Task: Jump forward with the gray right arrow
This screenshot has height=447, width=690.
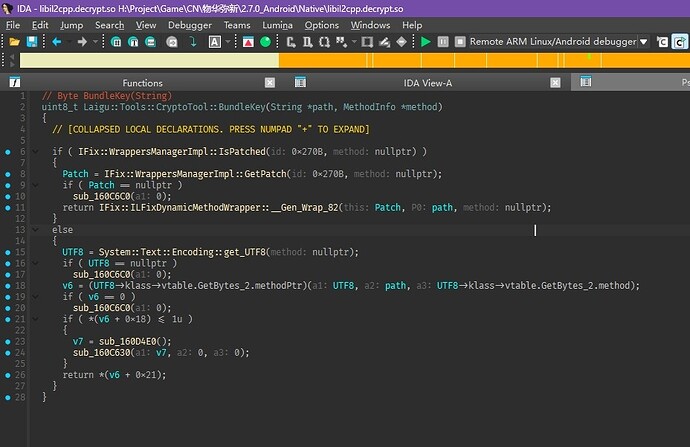Action: [x=82, y=42]
